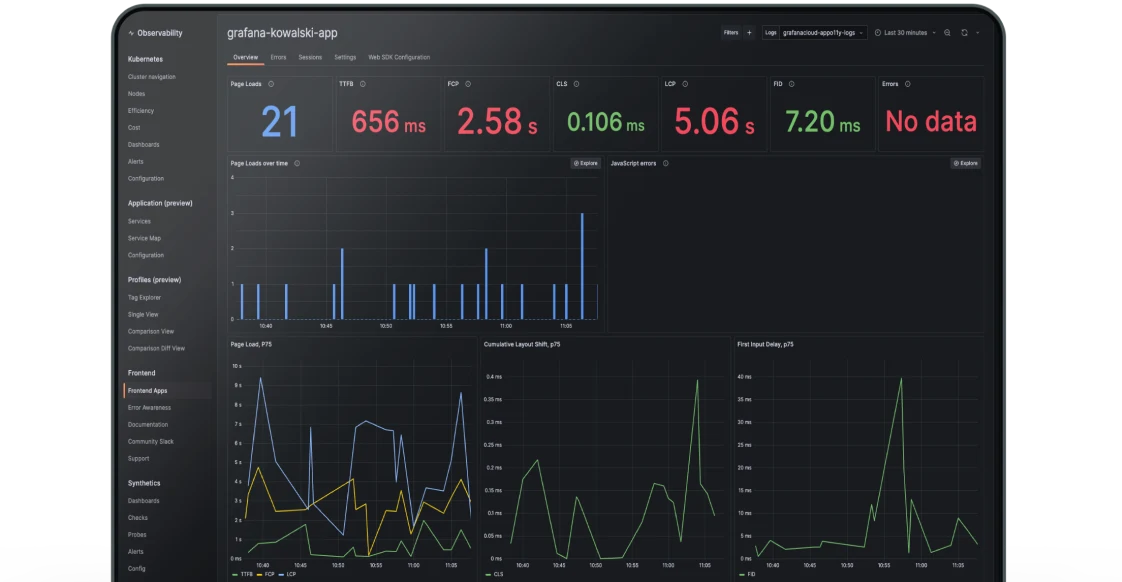Switch to the Errors tab

pos(278,57)
